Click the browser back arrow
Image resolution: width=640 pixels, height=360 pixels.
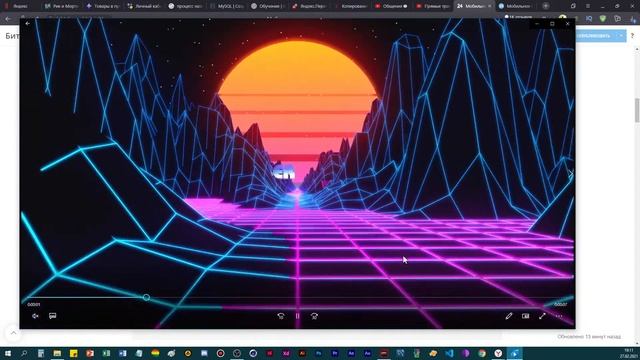(8, 19)
